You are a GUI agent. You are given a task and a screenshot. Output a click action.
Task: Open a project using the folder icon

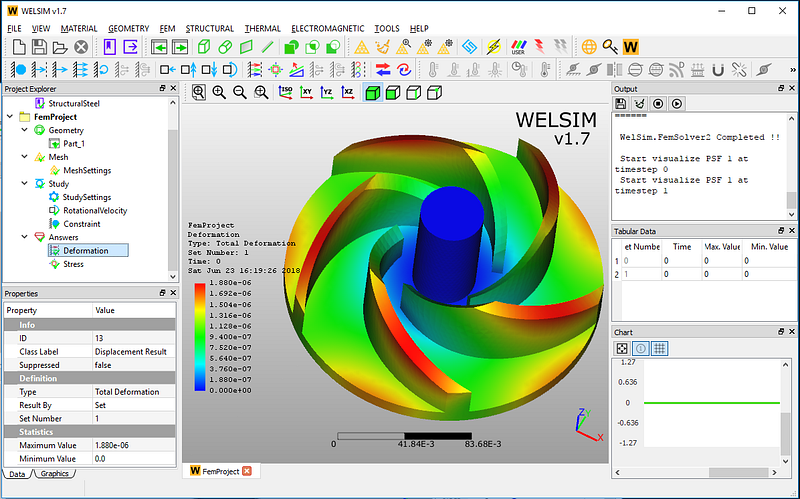[x=60, y=47]
